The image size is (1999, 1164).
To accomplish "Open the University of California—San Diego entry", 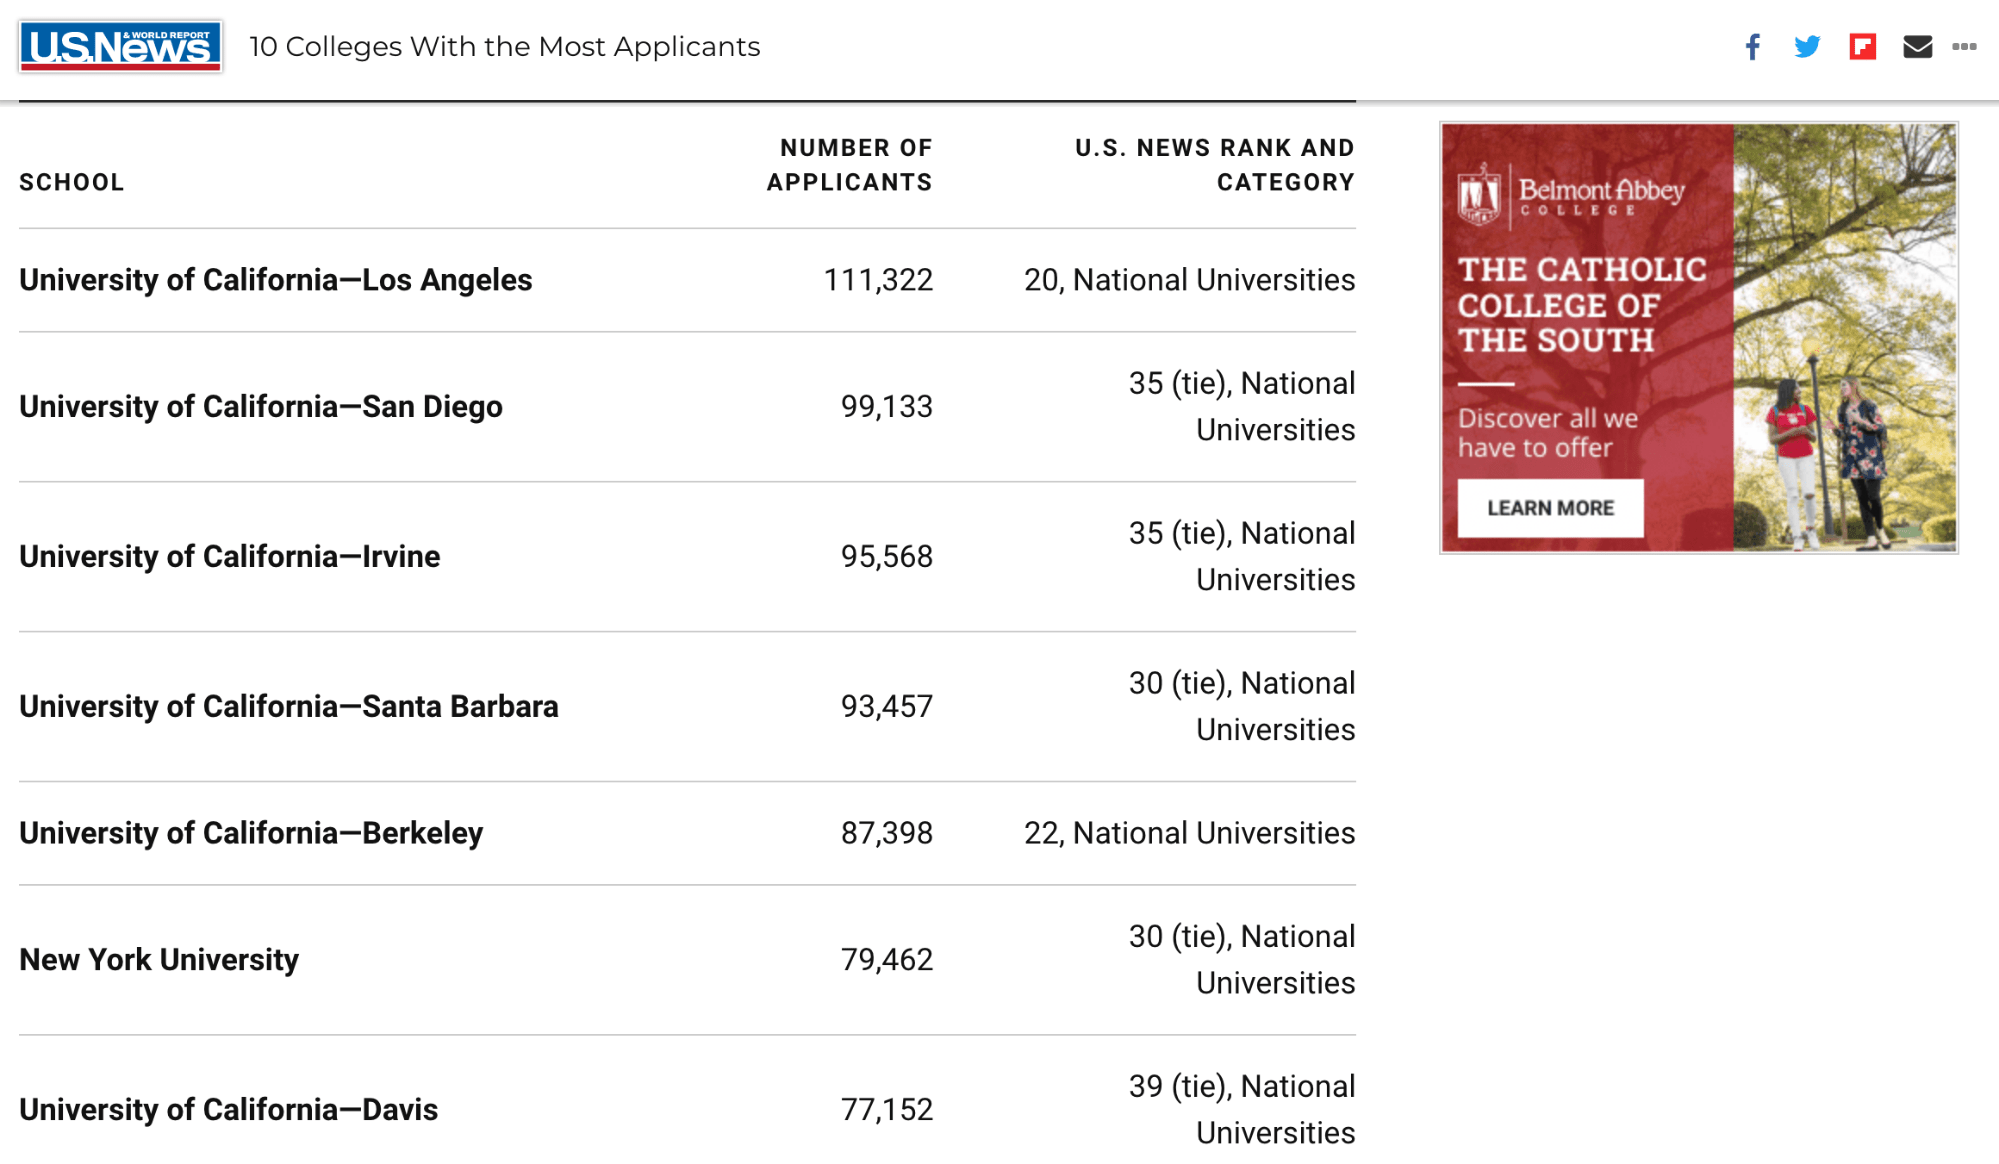I will 260,406.
